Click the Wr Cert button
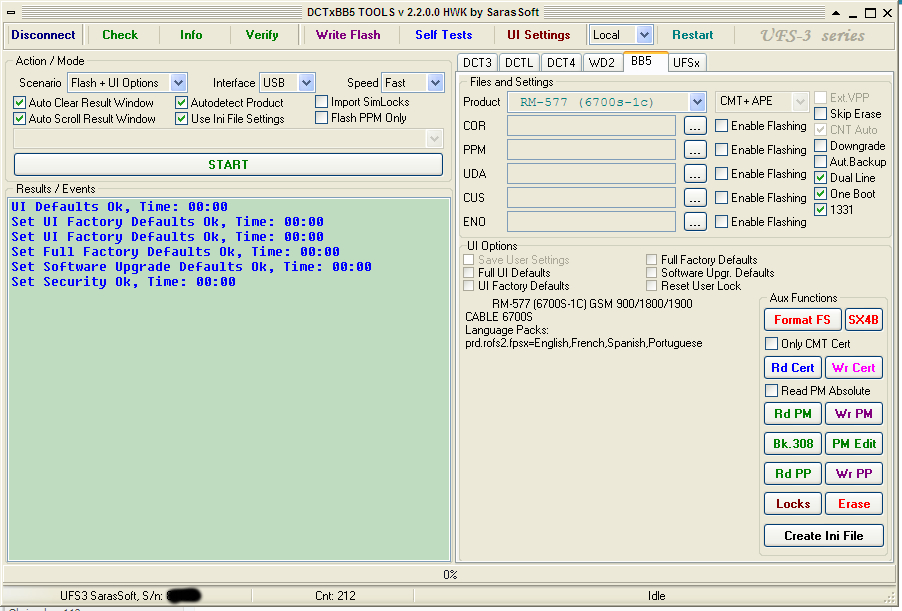This screenshot has width=902, height=611. coord(854,368)
